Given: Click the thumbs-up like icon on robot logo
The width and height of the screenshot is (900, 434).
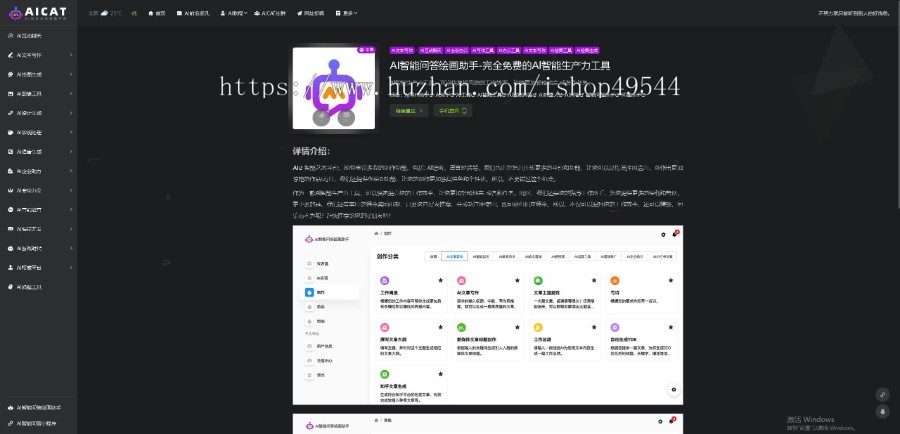Looking at the screenshot, I should tap(321, 118).
